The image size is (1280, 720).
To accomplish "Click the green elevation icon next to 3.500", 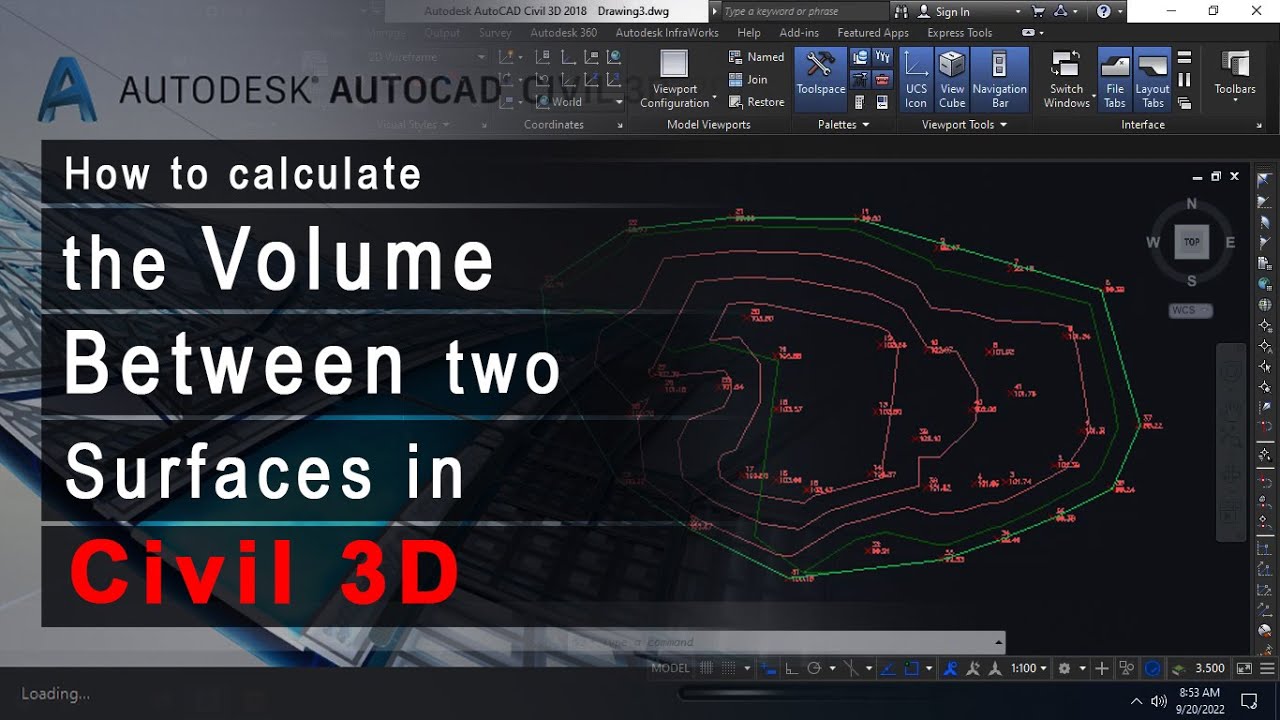I will click(1179, 668).
